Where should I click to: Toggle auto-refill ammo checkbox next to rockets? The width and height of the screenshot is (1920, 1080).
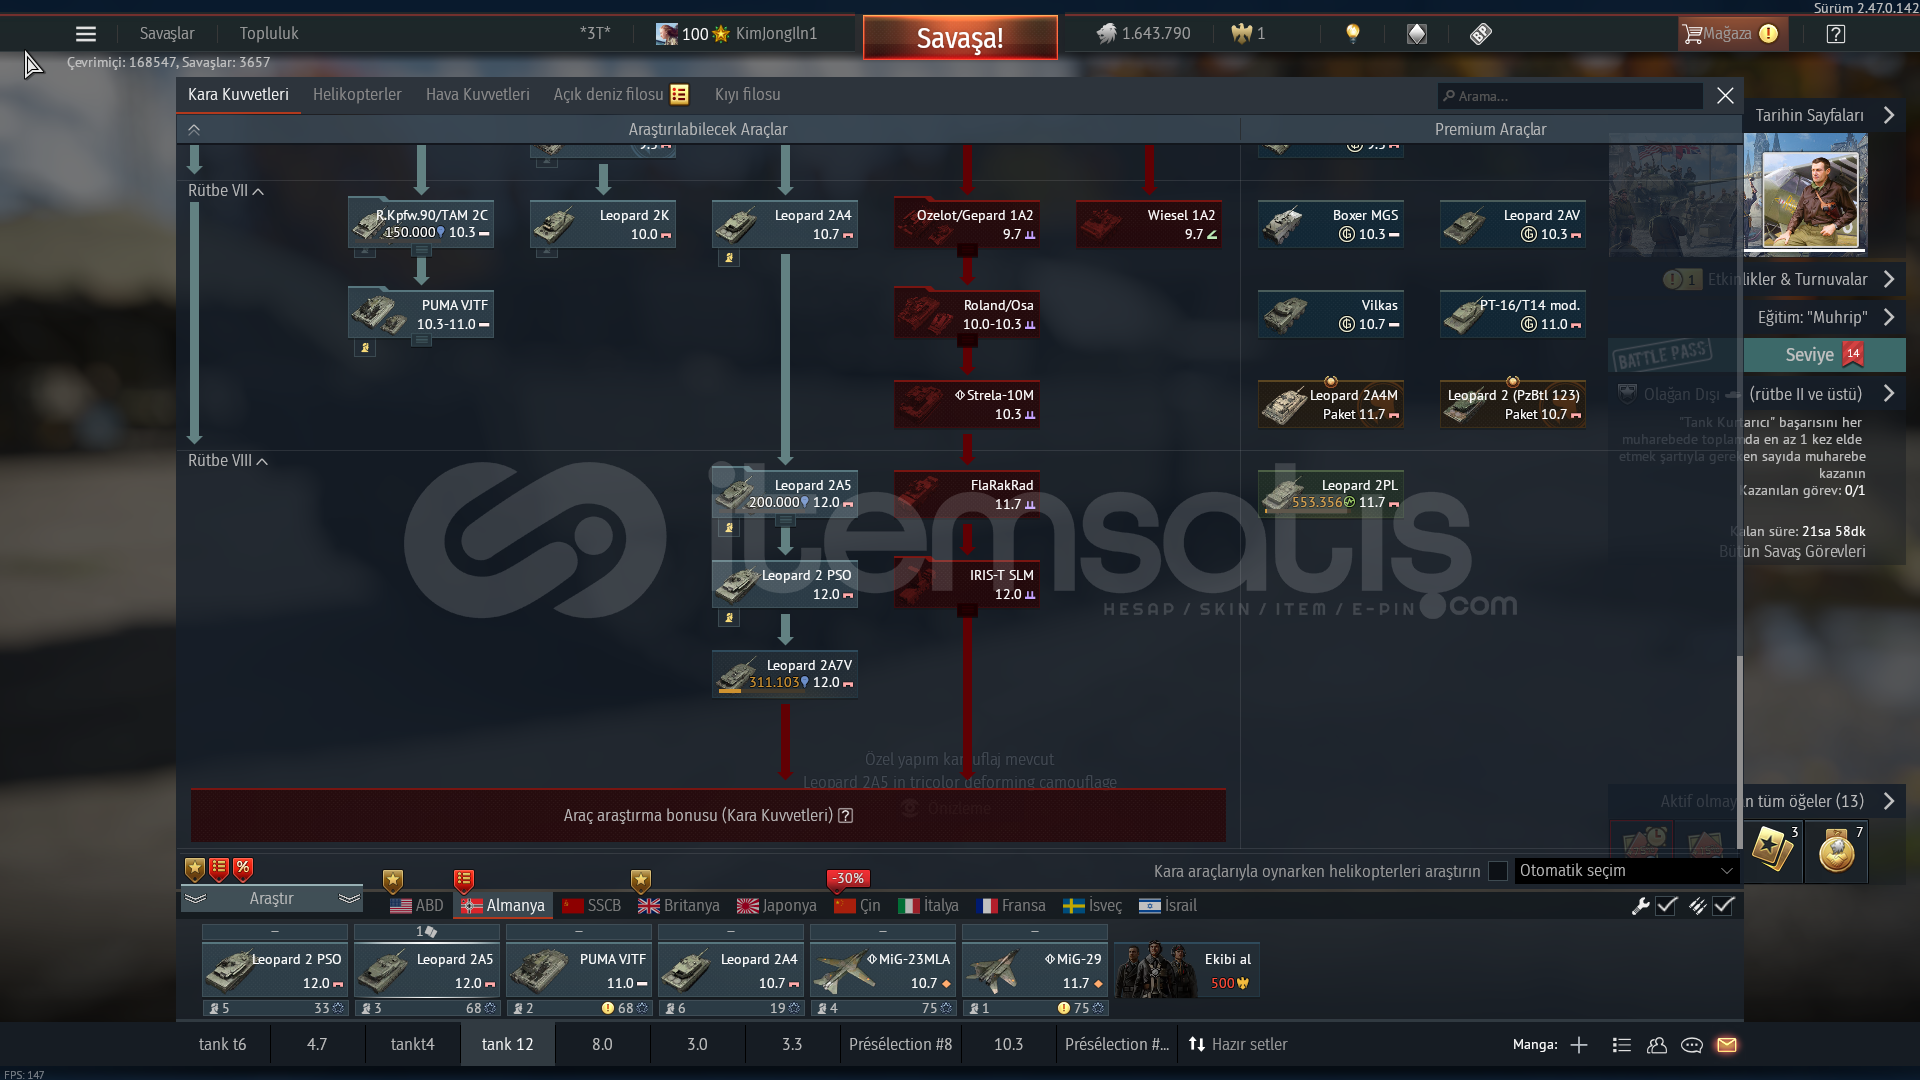tap(1723, 905)
